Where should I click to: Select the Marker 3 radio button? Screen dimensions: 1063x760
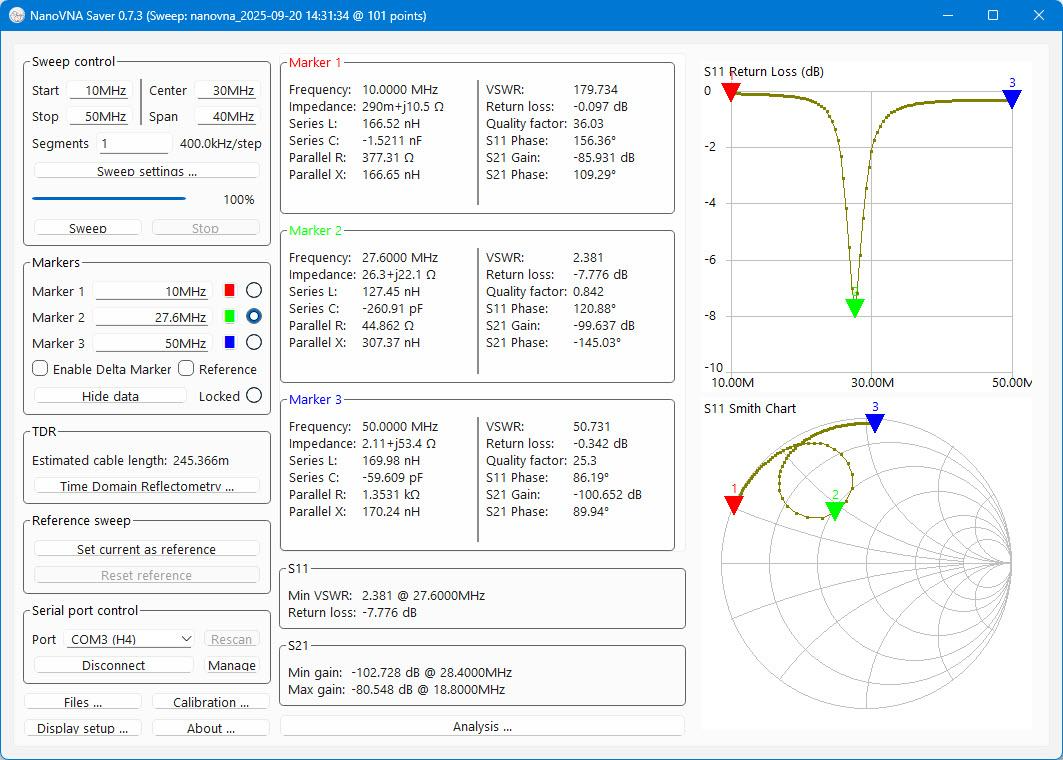(x=254, y=342)
